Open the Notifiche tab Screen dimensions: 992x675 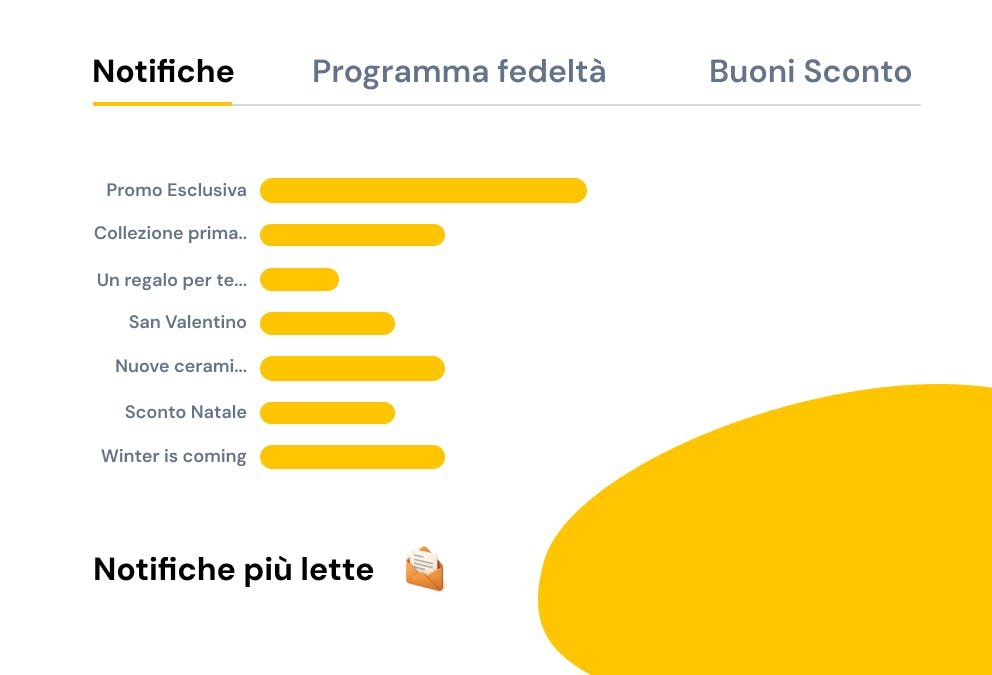click(163, 72)
